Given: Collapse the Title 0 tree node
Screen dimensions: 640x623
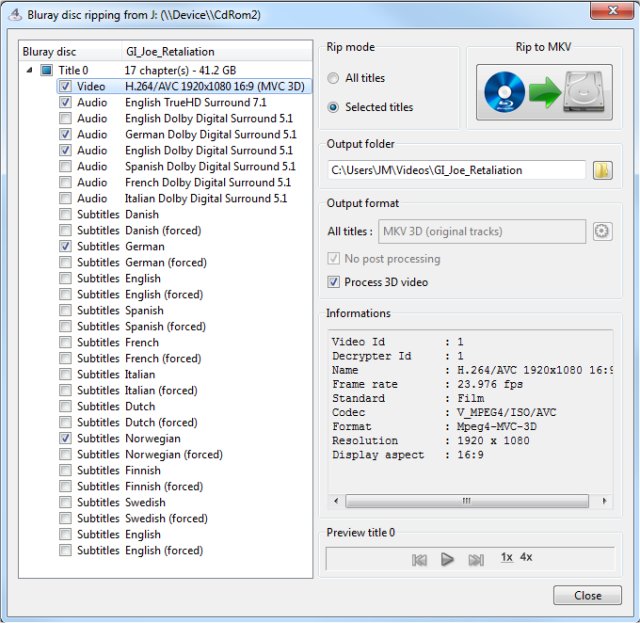Looking at the screenshot, I should 29,70.
